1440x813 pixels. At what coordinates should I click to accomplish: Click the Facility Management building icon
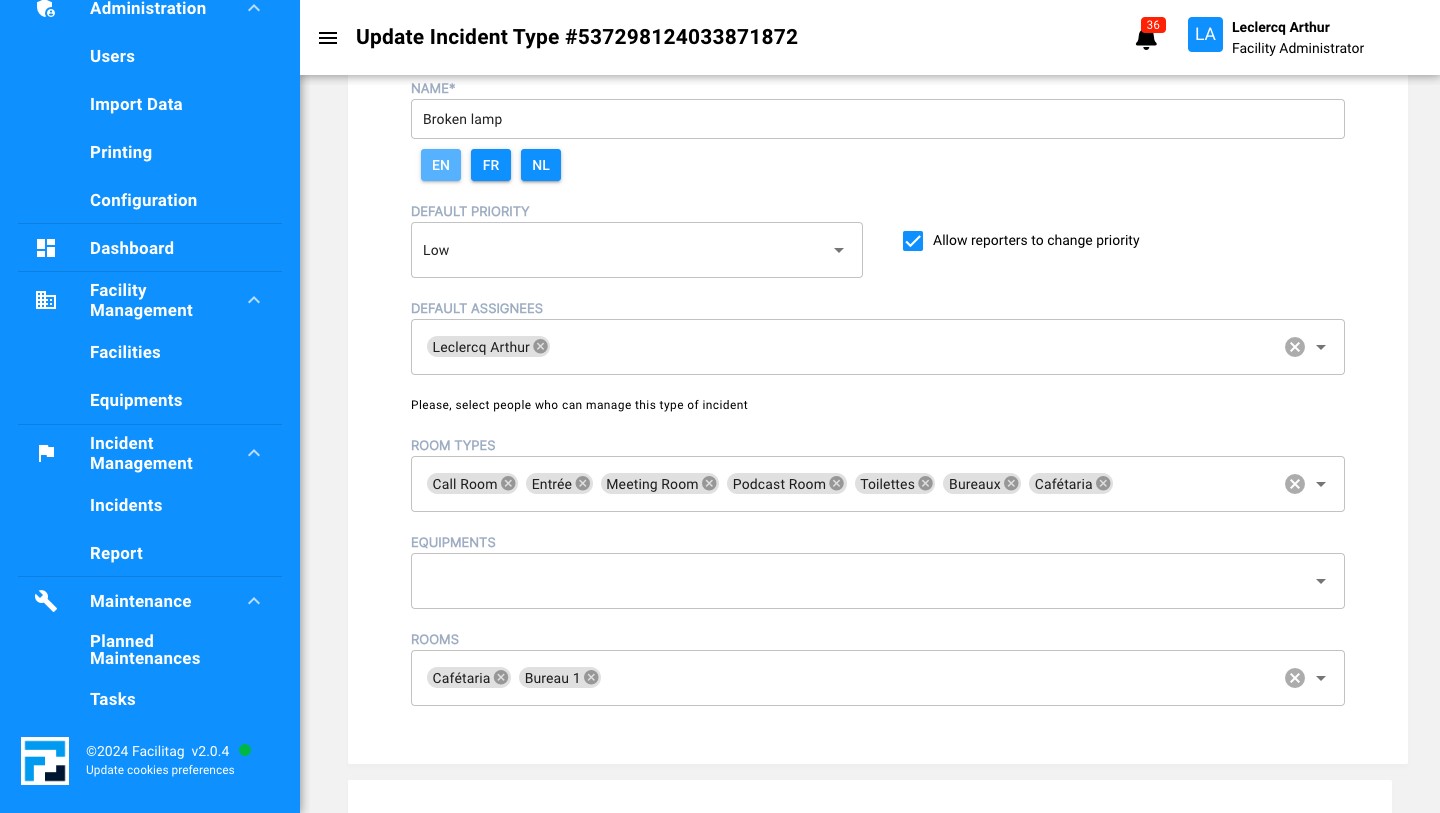pyautogui.click(x=46, y=300)
